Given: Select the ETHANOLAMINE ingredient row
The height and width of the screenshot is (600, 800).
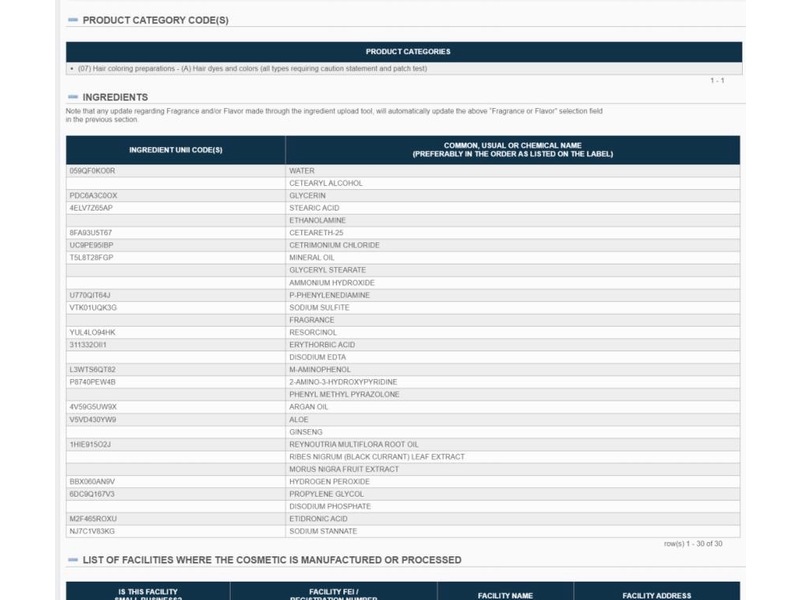Looking at the screenshot, I should 403,220.
